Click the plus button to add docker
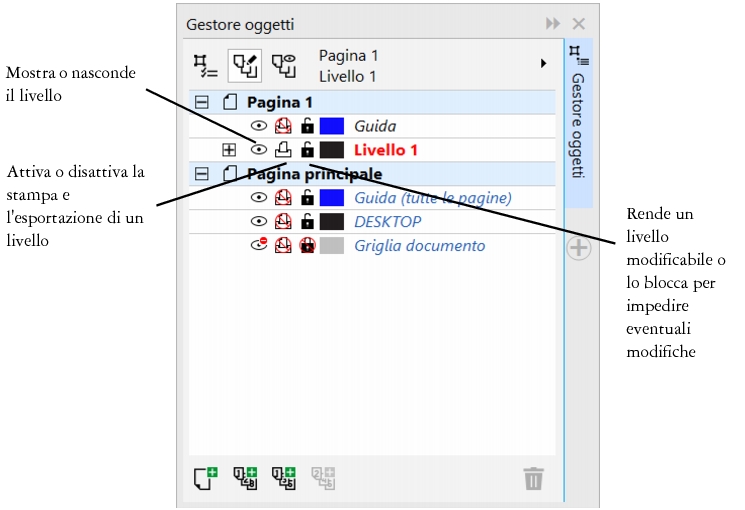The height and width of the screenshot is (510, 745). click(x=578, y=248)
